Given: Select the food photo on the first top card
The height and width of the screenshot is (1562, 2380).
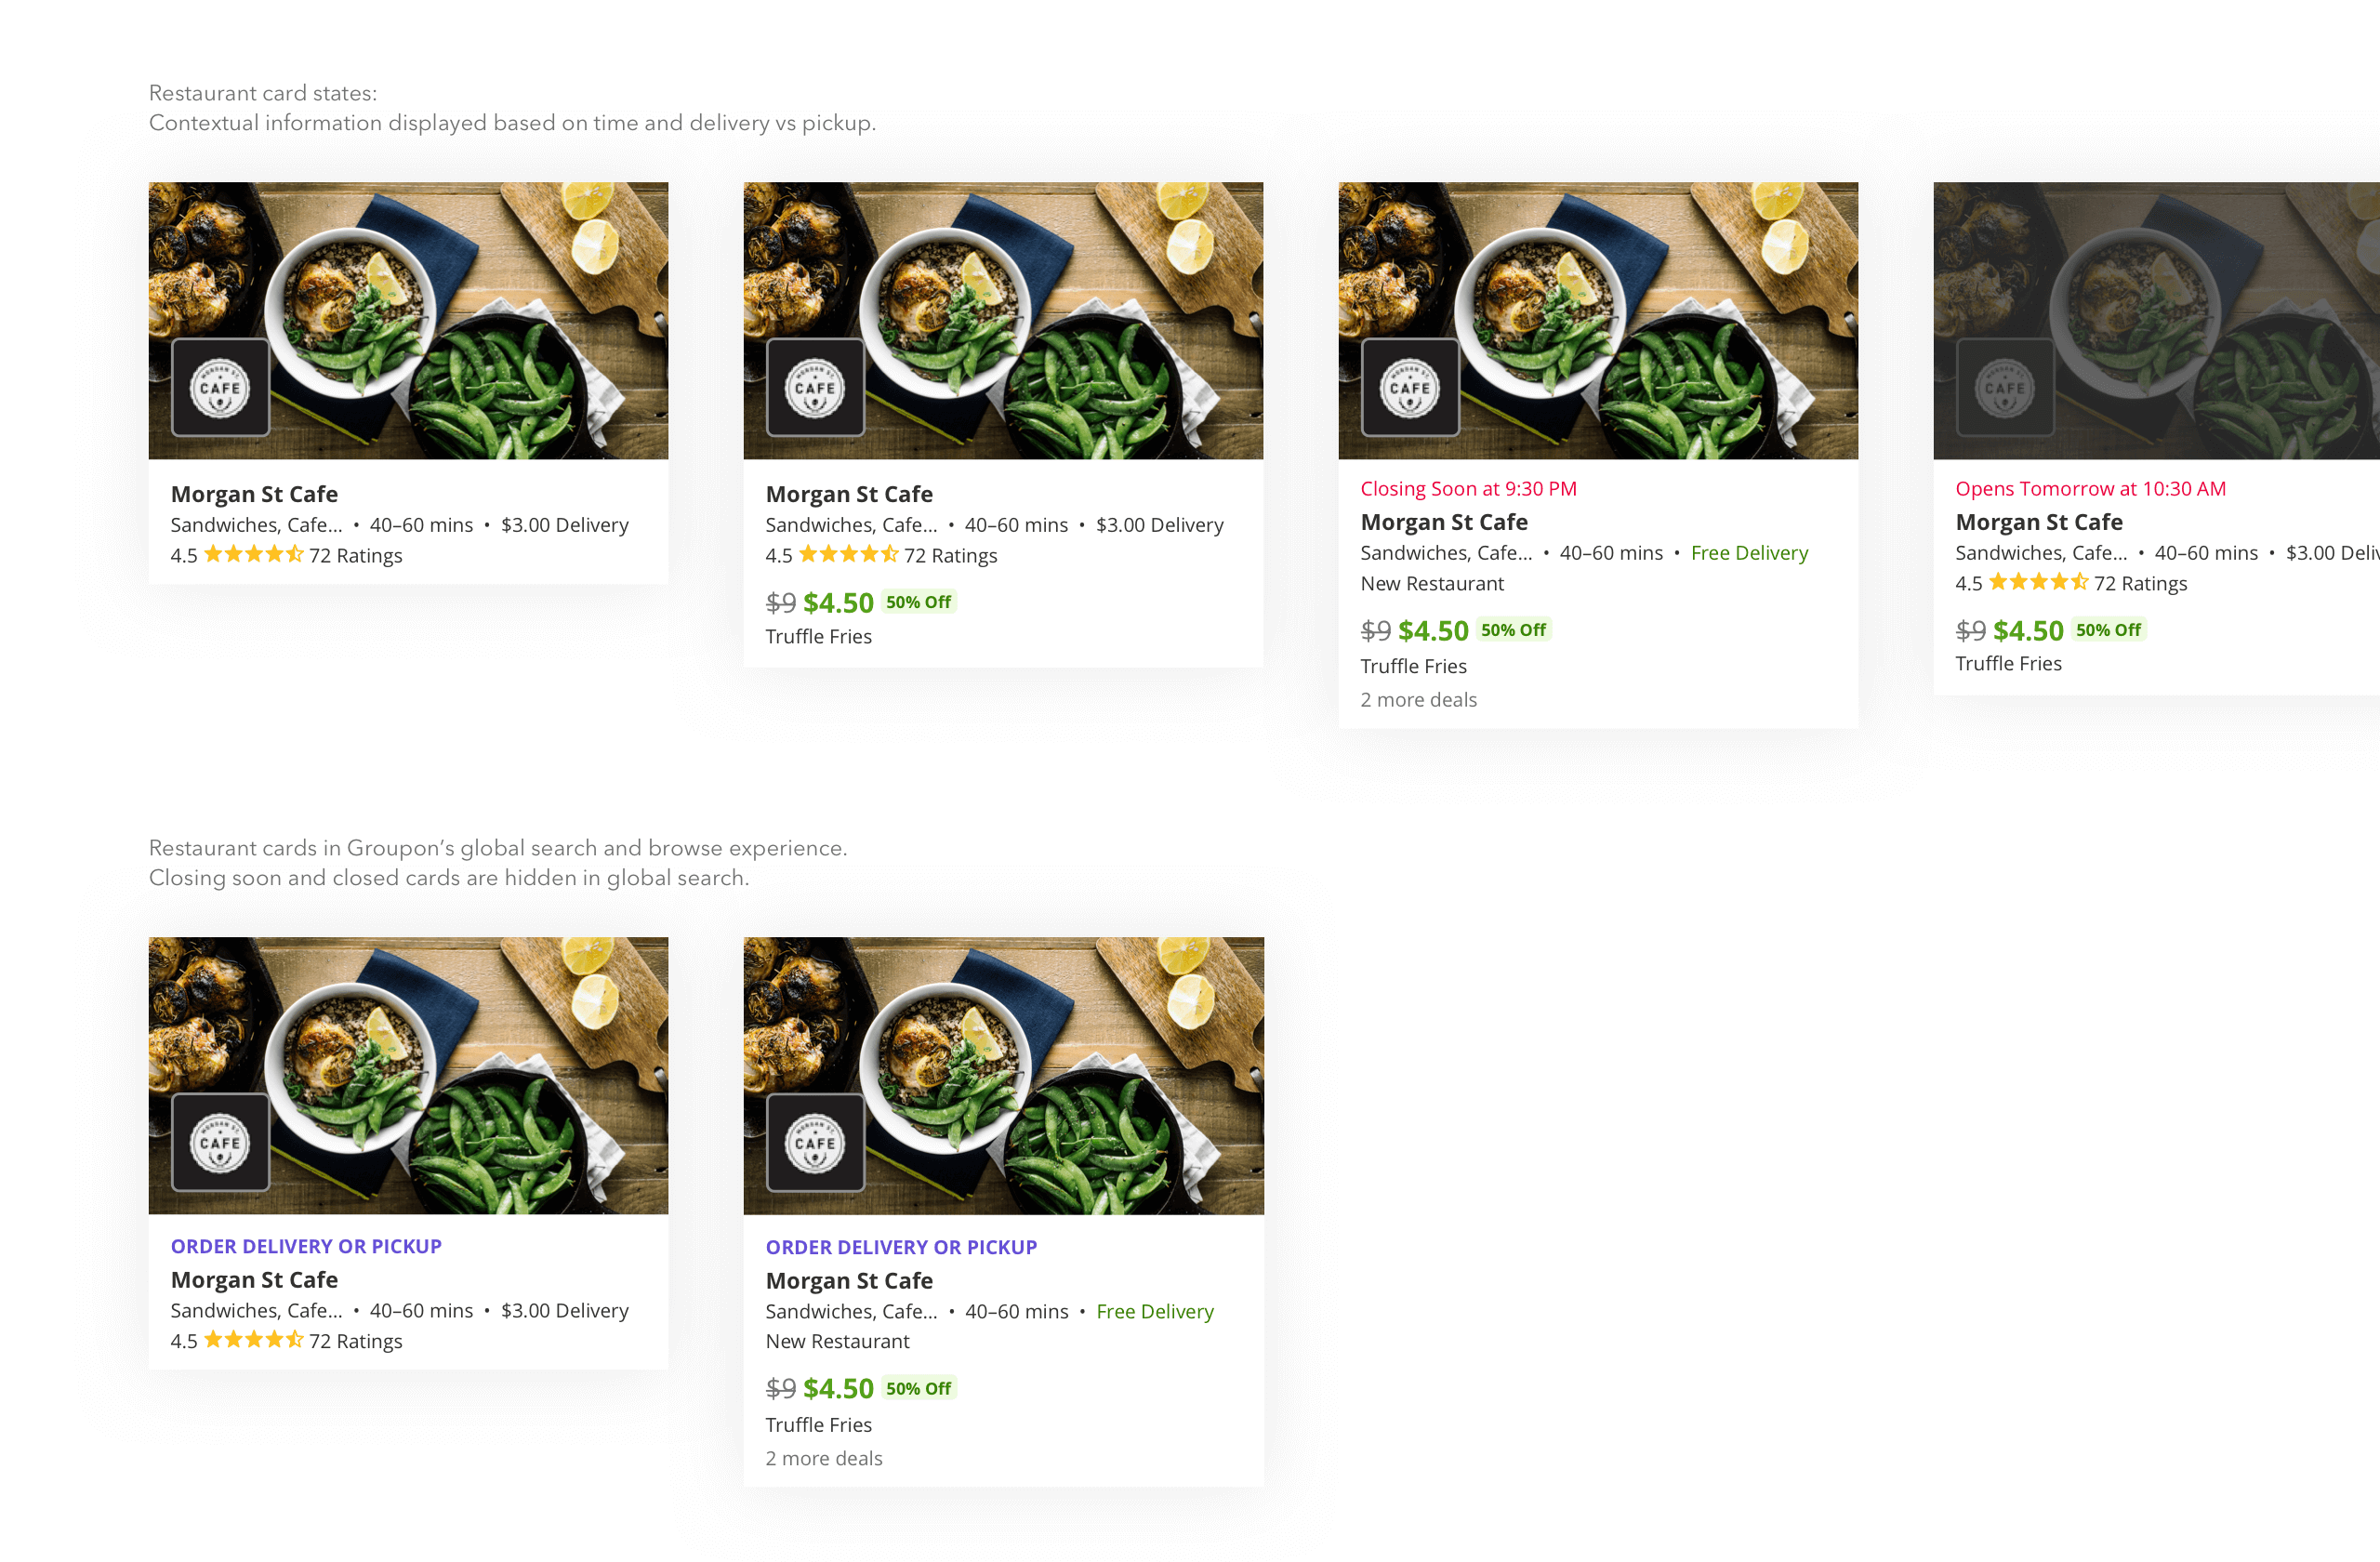Looking at the screenshot, I should click(x=408, y=320).
